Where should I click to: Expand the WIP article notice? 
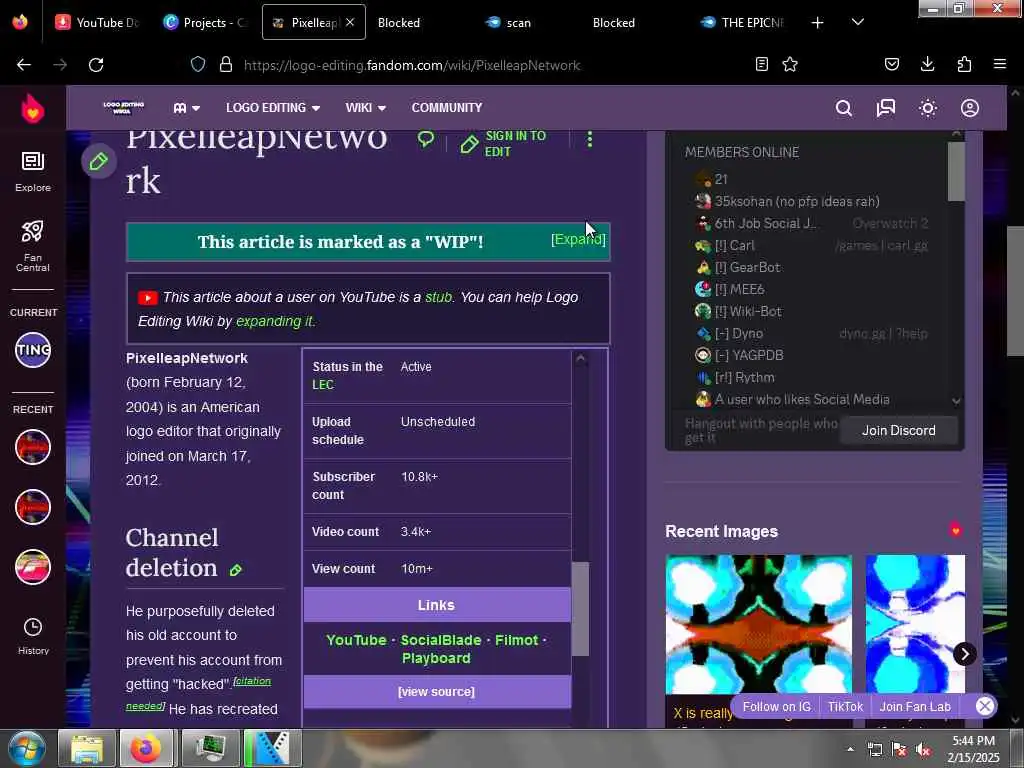click(579, 240)
